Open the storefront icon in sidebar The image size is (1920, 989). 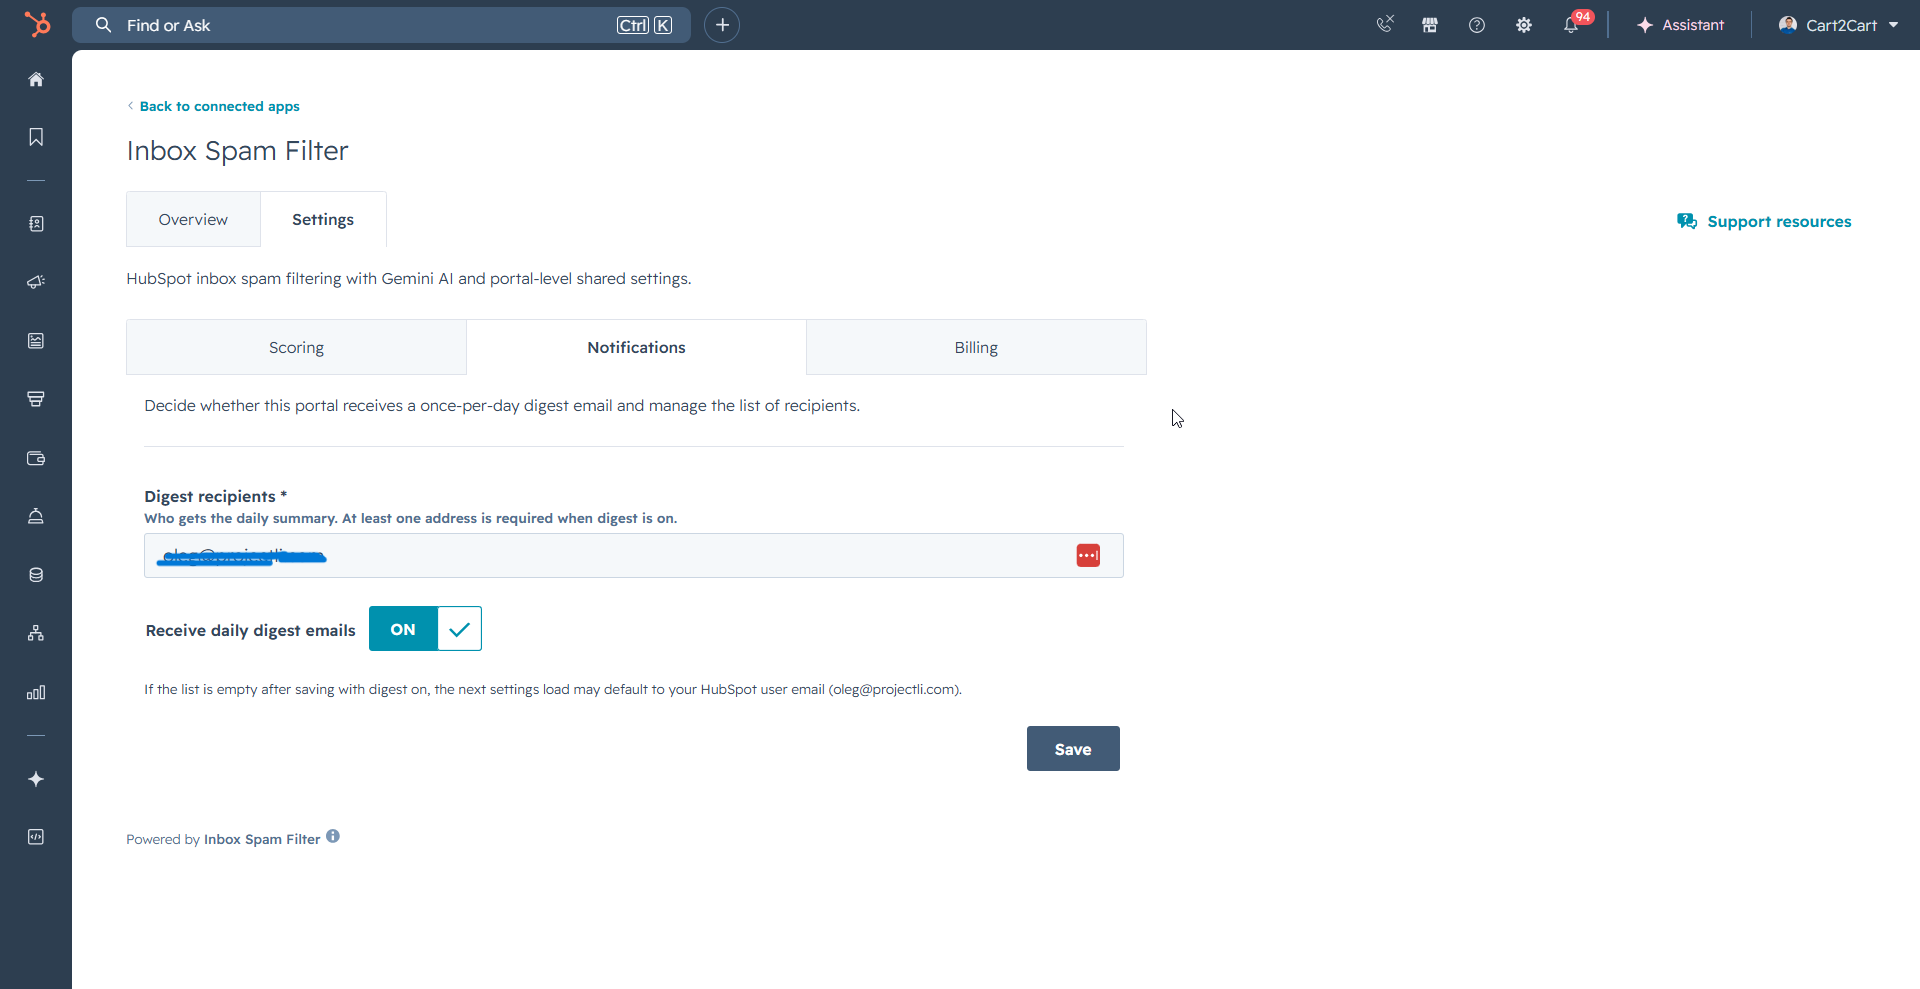36,399
